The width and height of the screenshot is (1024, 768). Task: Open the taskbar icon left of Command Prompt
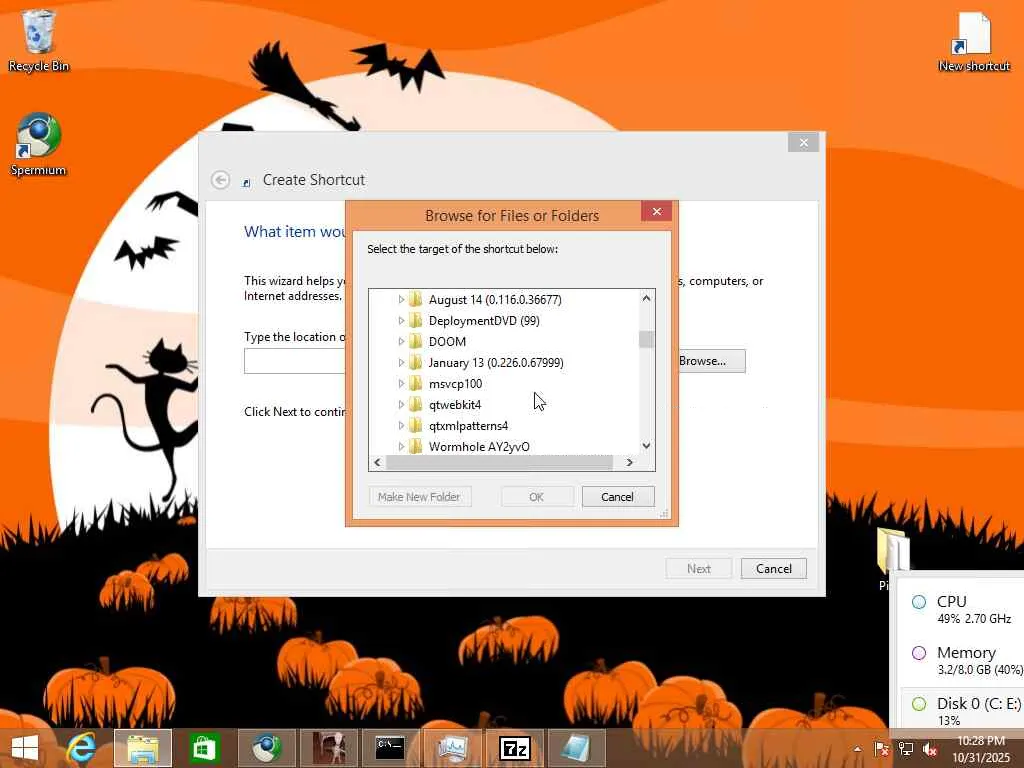click(328, 748)
